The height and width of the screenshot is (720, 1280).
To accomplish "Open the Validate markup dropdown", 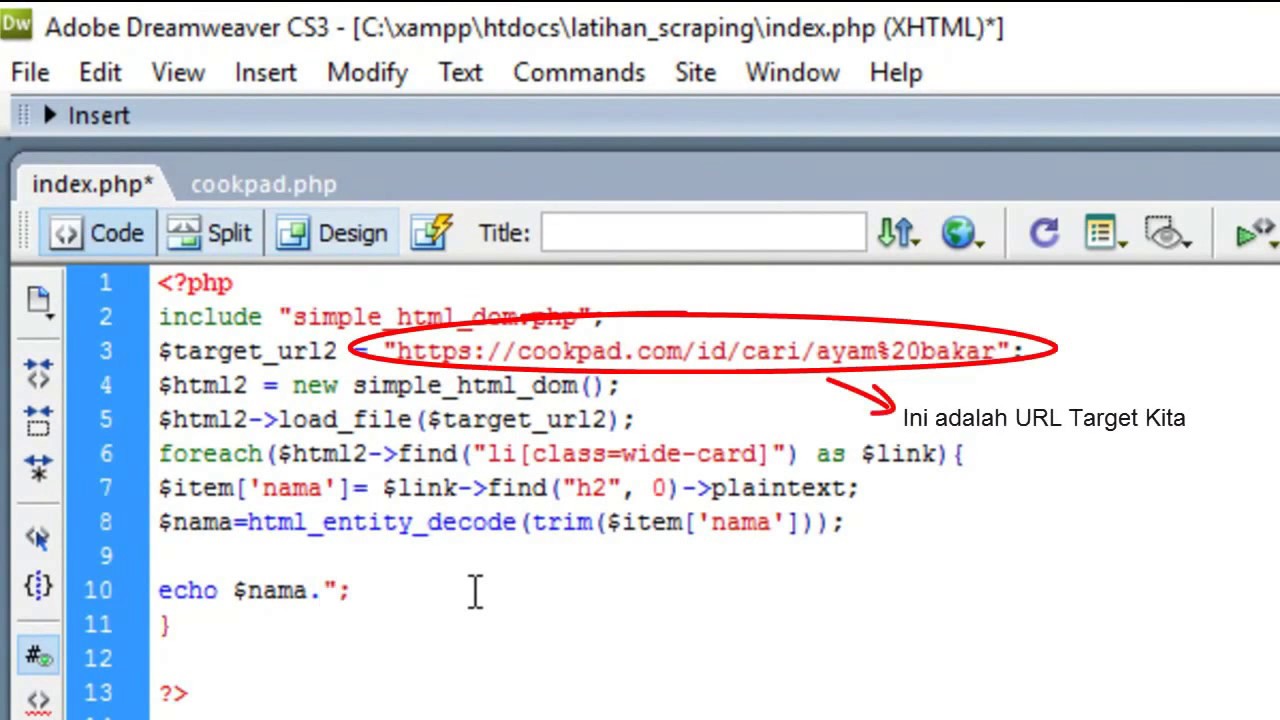I will [1256, 233].
